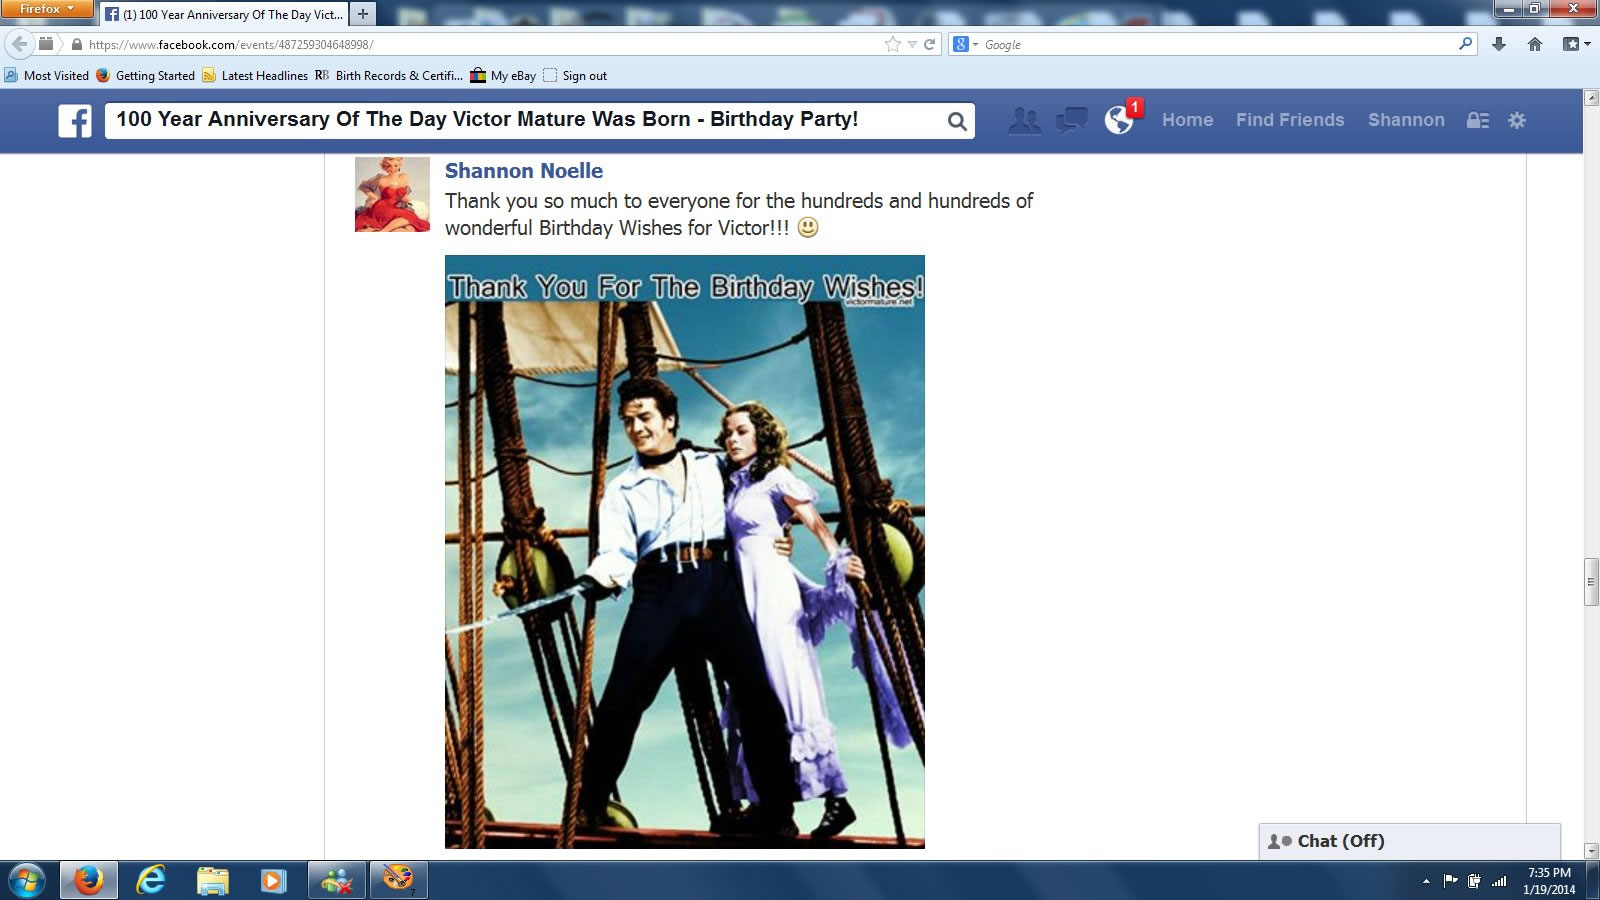
Task: Open Birth Records & Certifi... bookmark
Action: click(x=388, y=75)
